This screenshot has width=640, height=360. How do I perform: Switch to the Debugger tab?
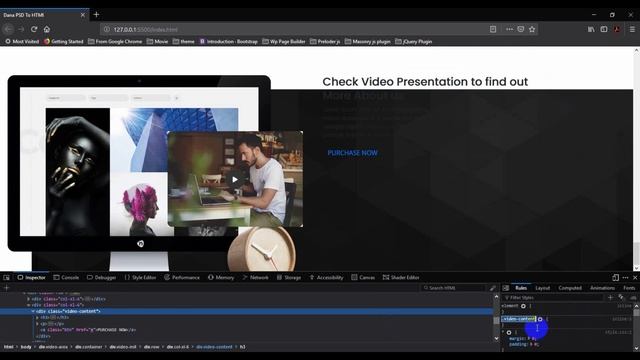(102, 278)
